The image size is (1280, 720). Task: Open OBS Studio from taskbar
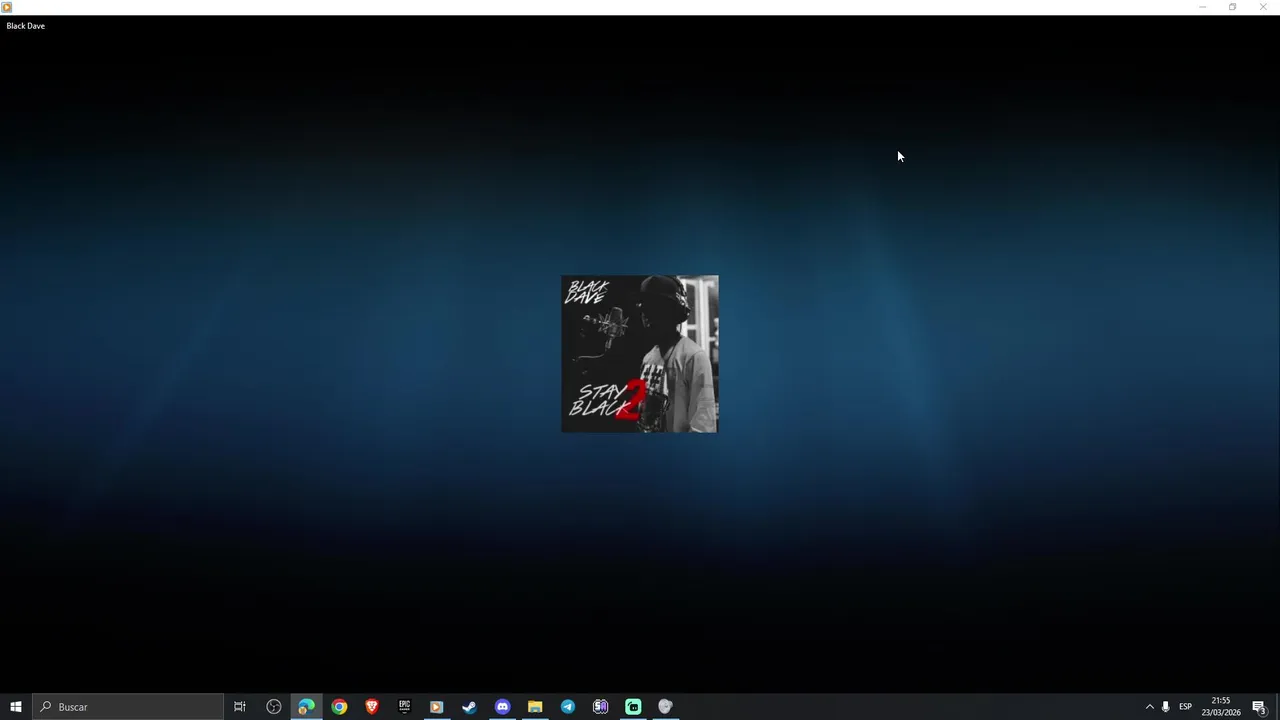pyautogui.click(x=273, y=707)
